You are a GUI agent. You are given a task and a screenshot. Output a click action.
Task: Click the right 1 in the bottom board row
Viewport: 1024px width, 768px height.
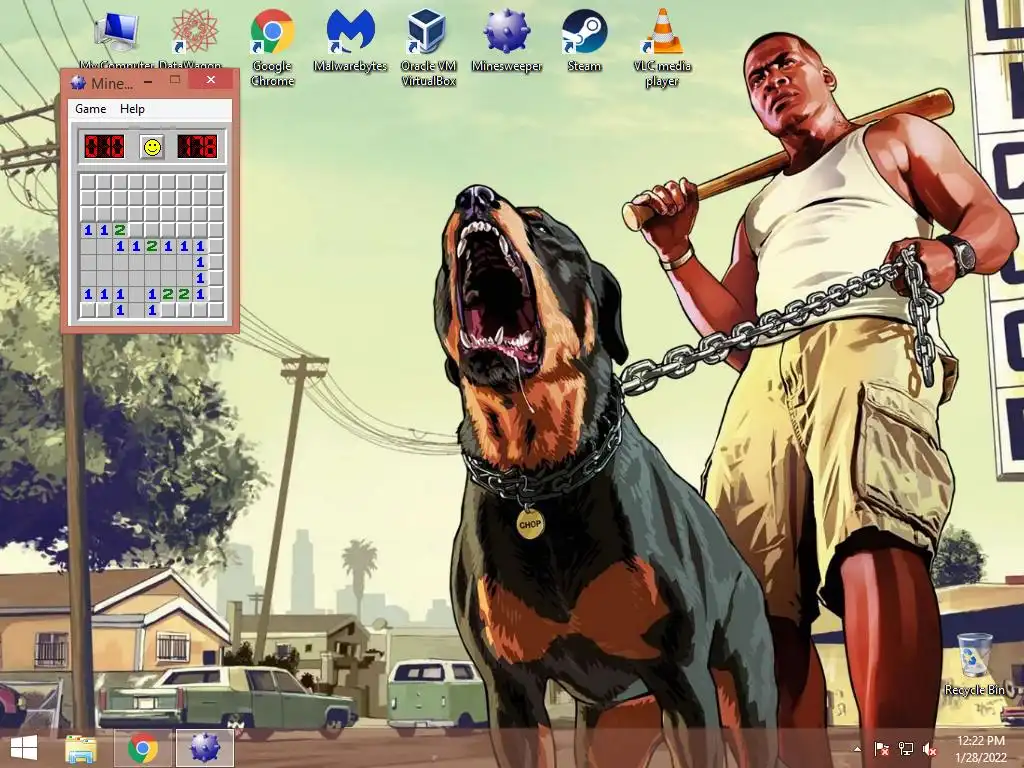pos(152,310)
